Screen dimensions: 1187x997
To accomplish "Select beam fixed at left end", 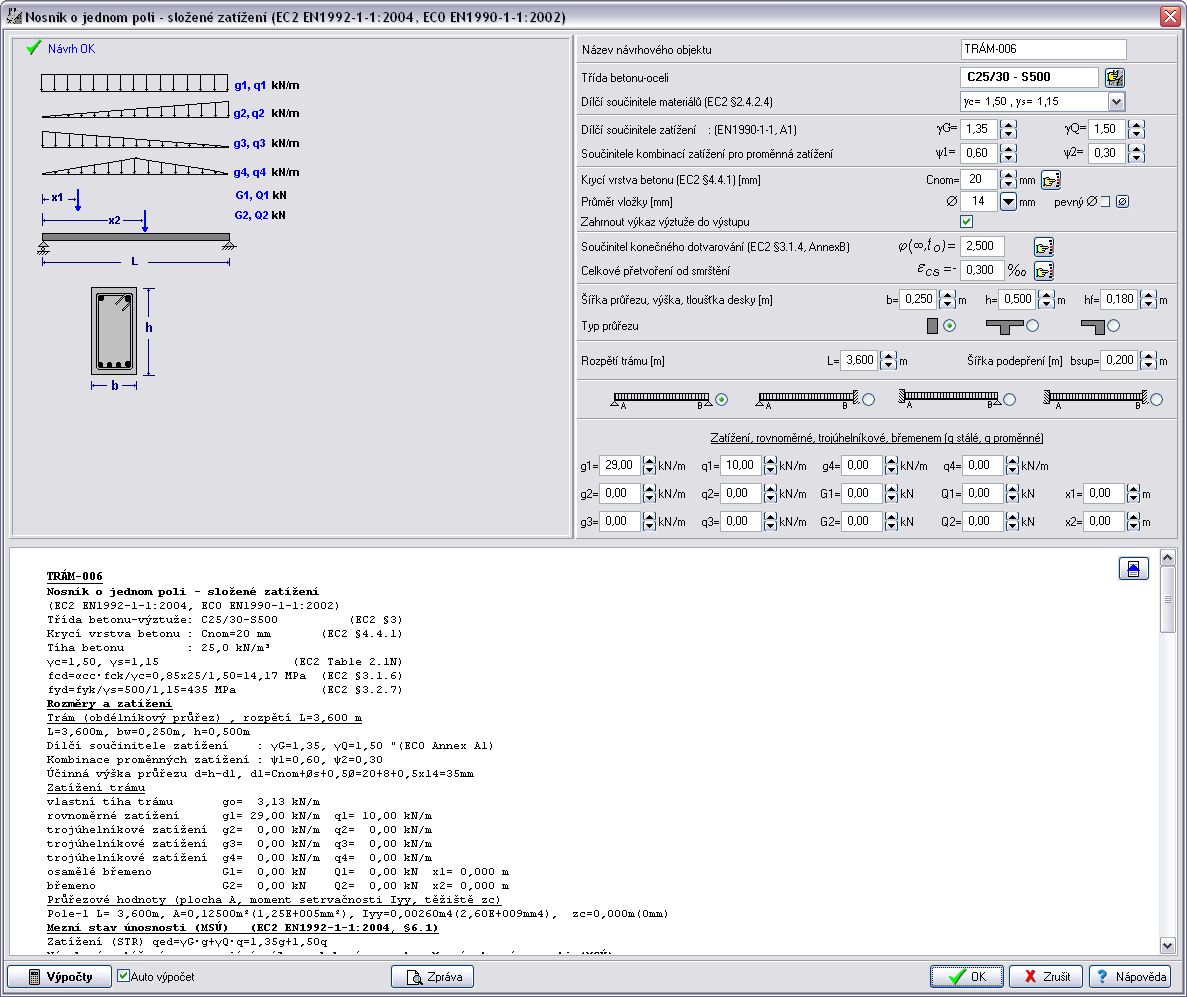I will point(1009,399).
